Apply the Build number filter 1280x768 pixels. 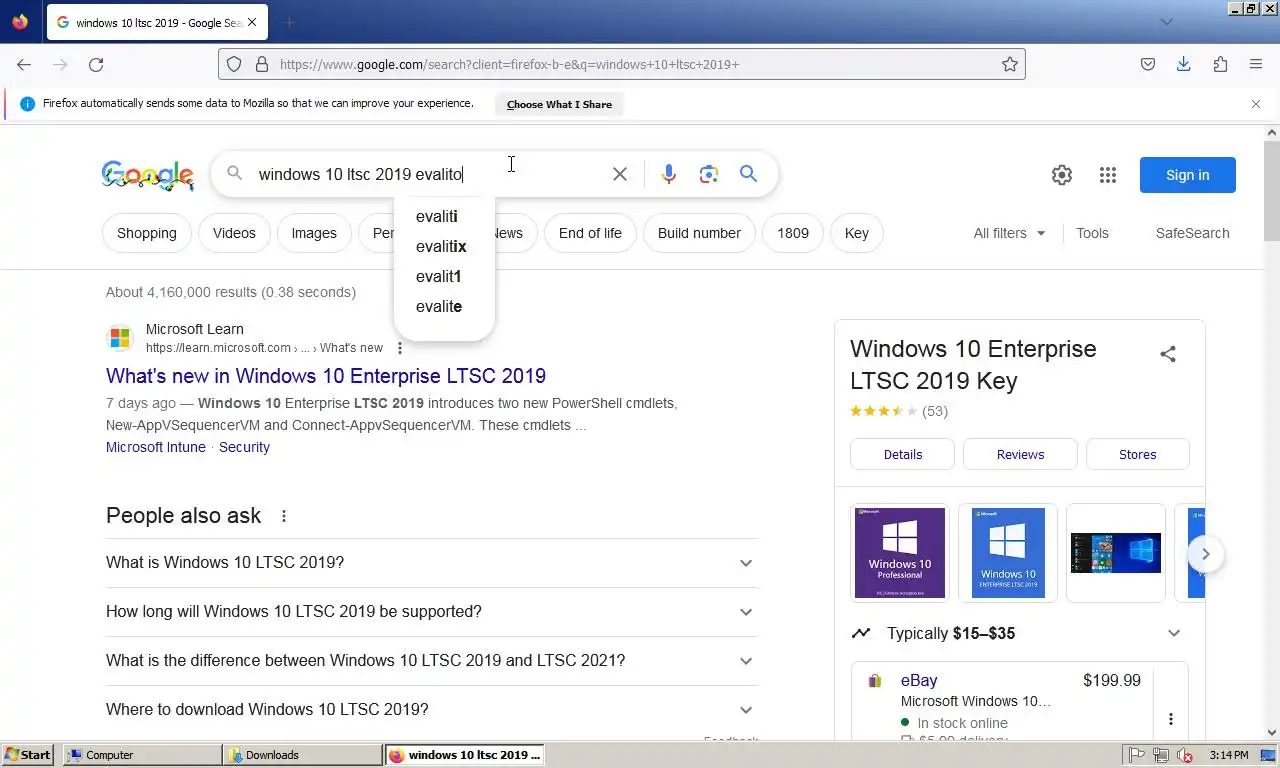click(699, 233)
